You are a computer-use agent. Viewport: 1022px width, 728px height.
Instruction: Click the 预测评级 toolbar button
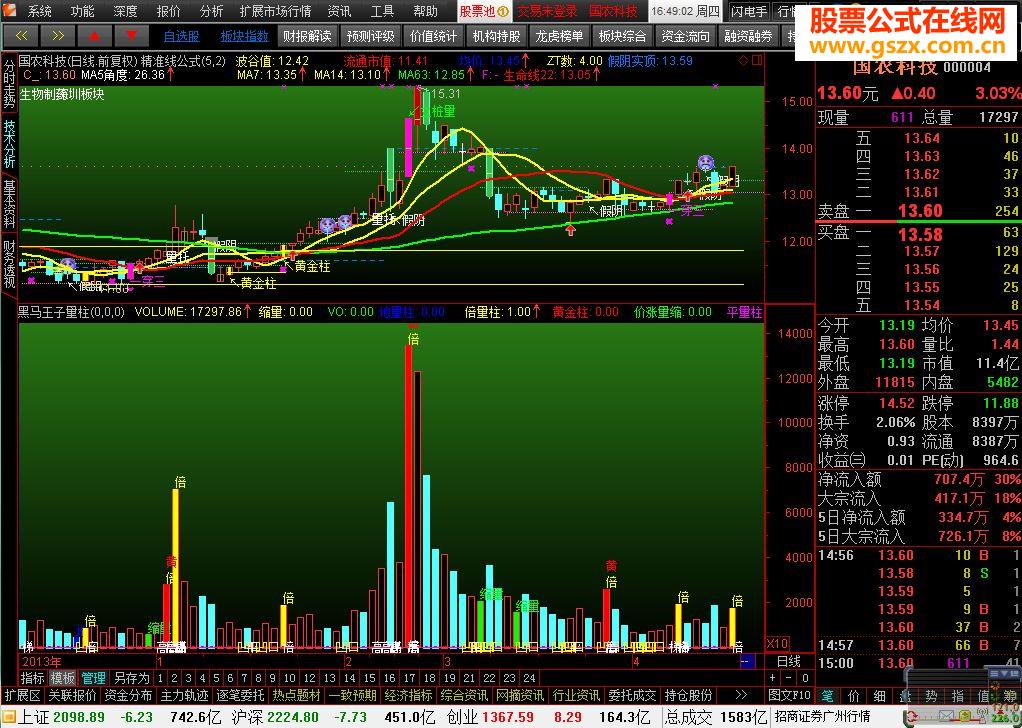tap(370, 36)
